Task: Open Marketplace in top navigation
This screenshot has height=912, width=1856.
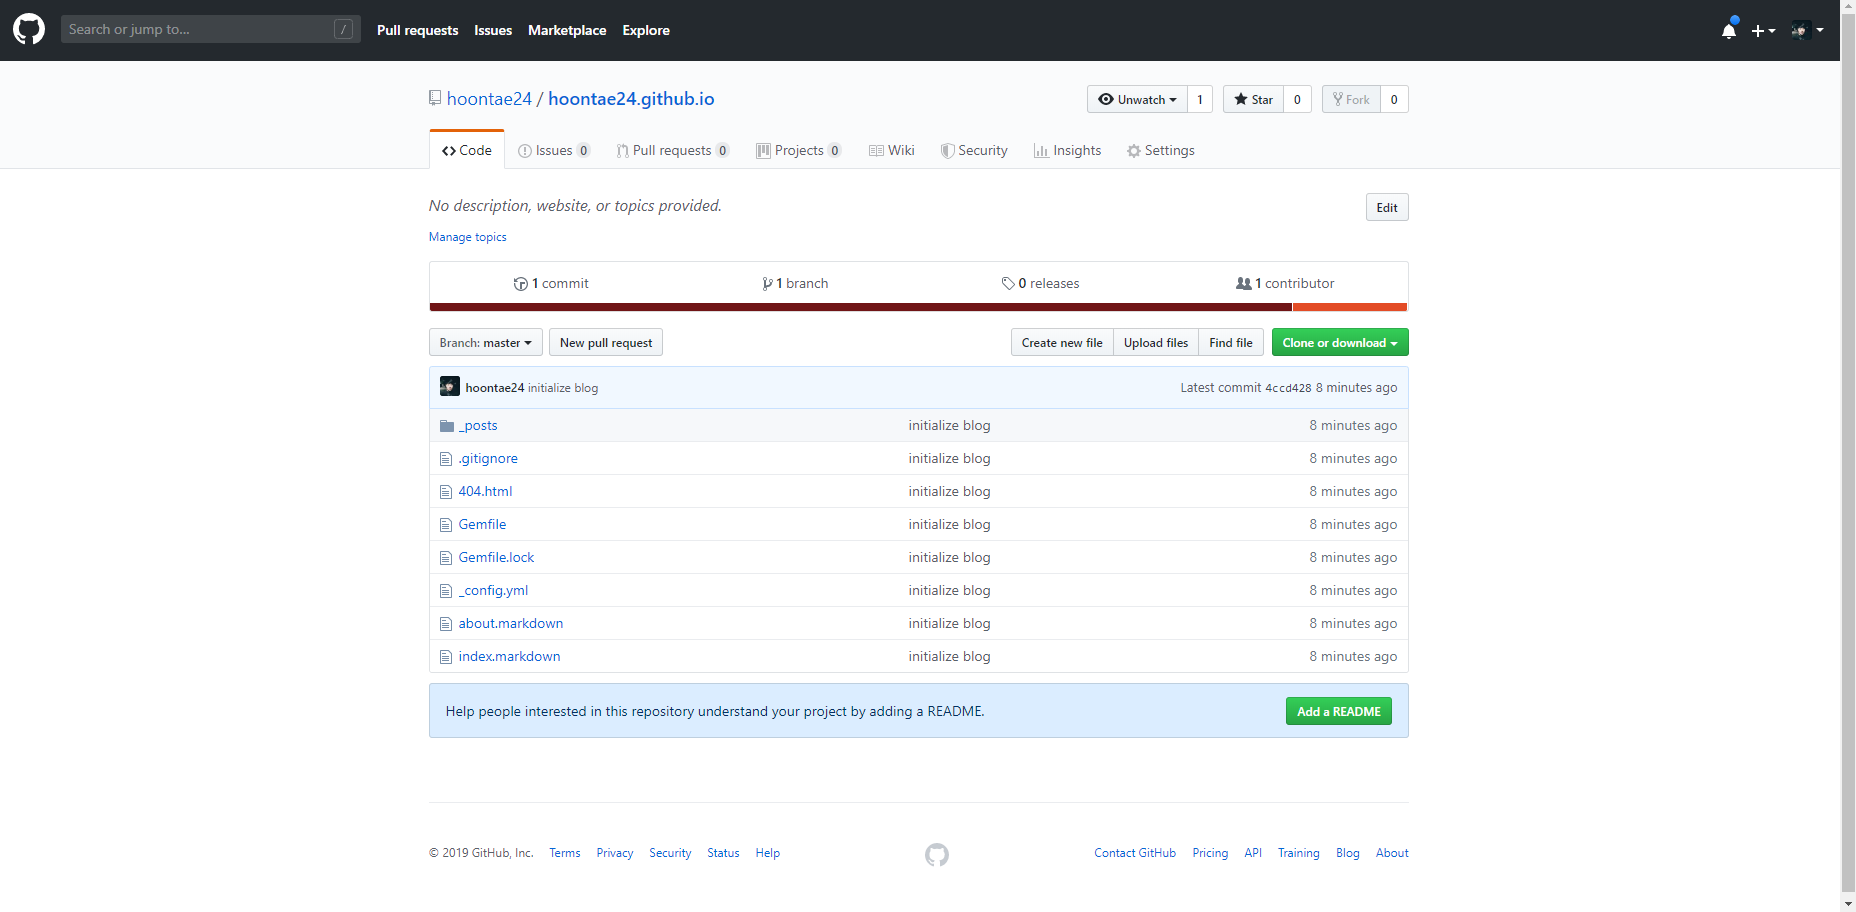Action: click(567, 30)
